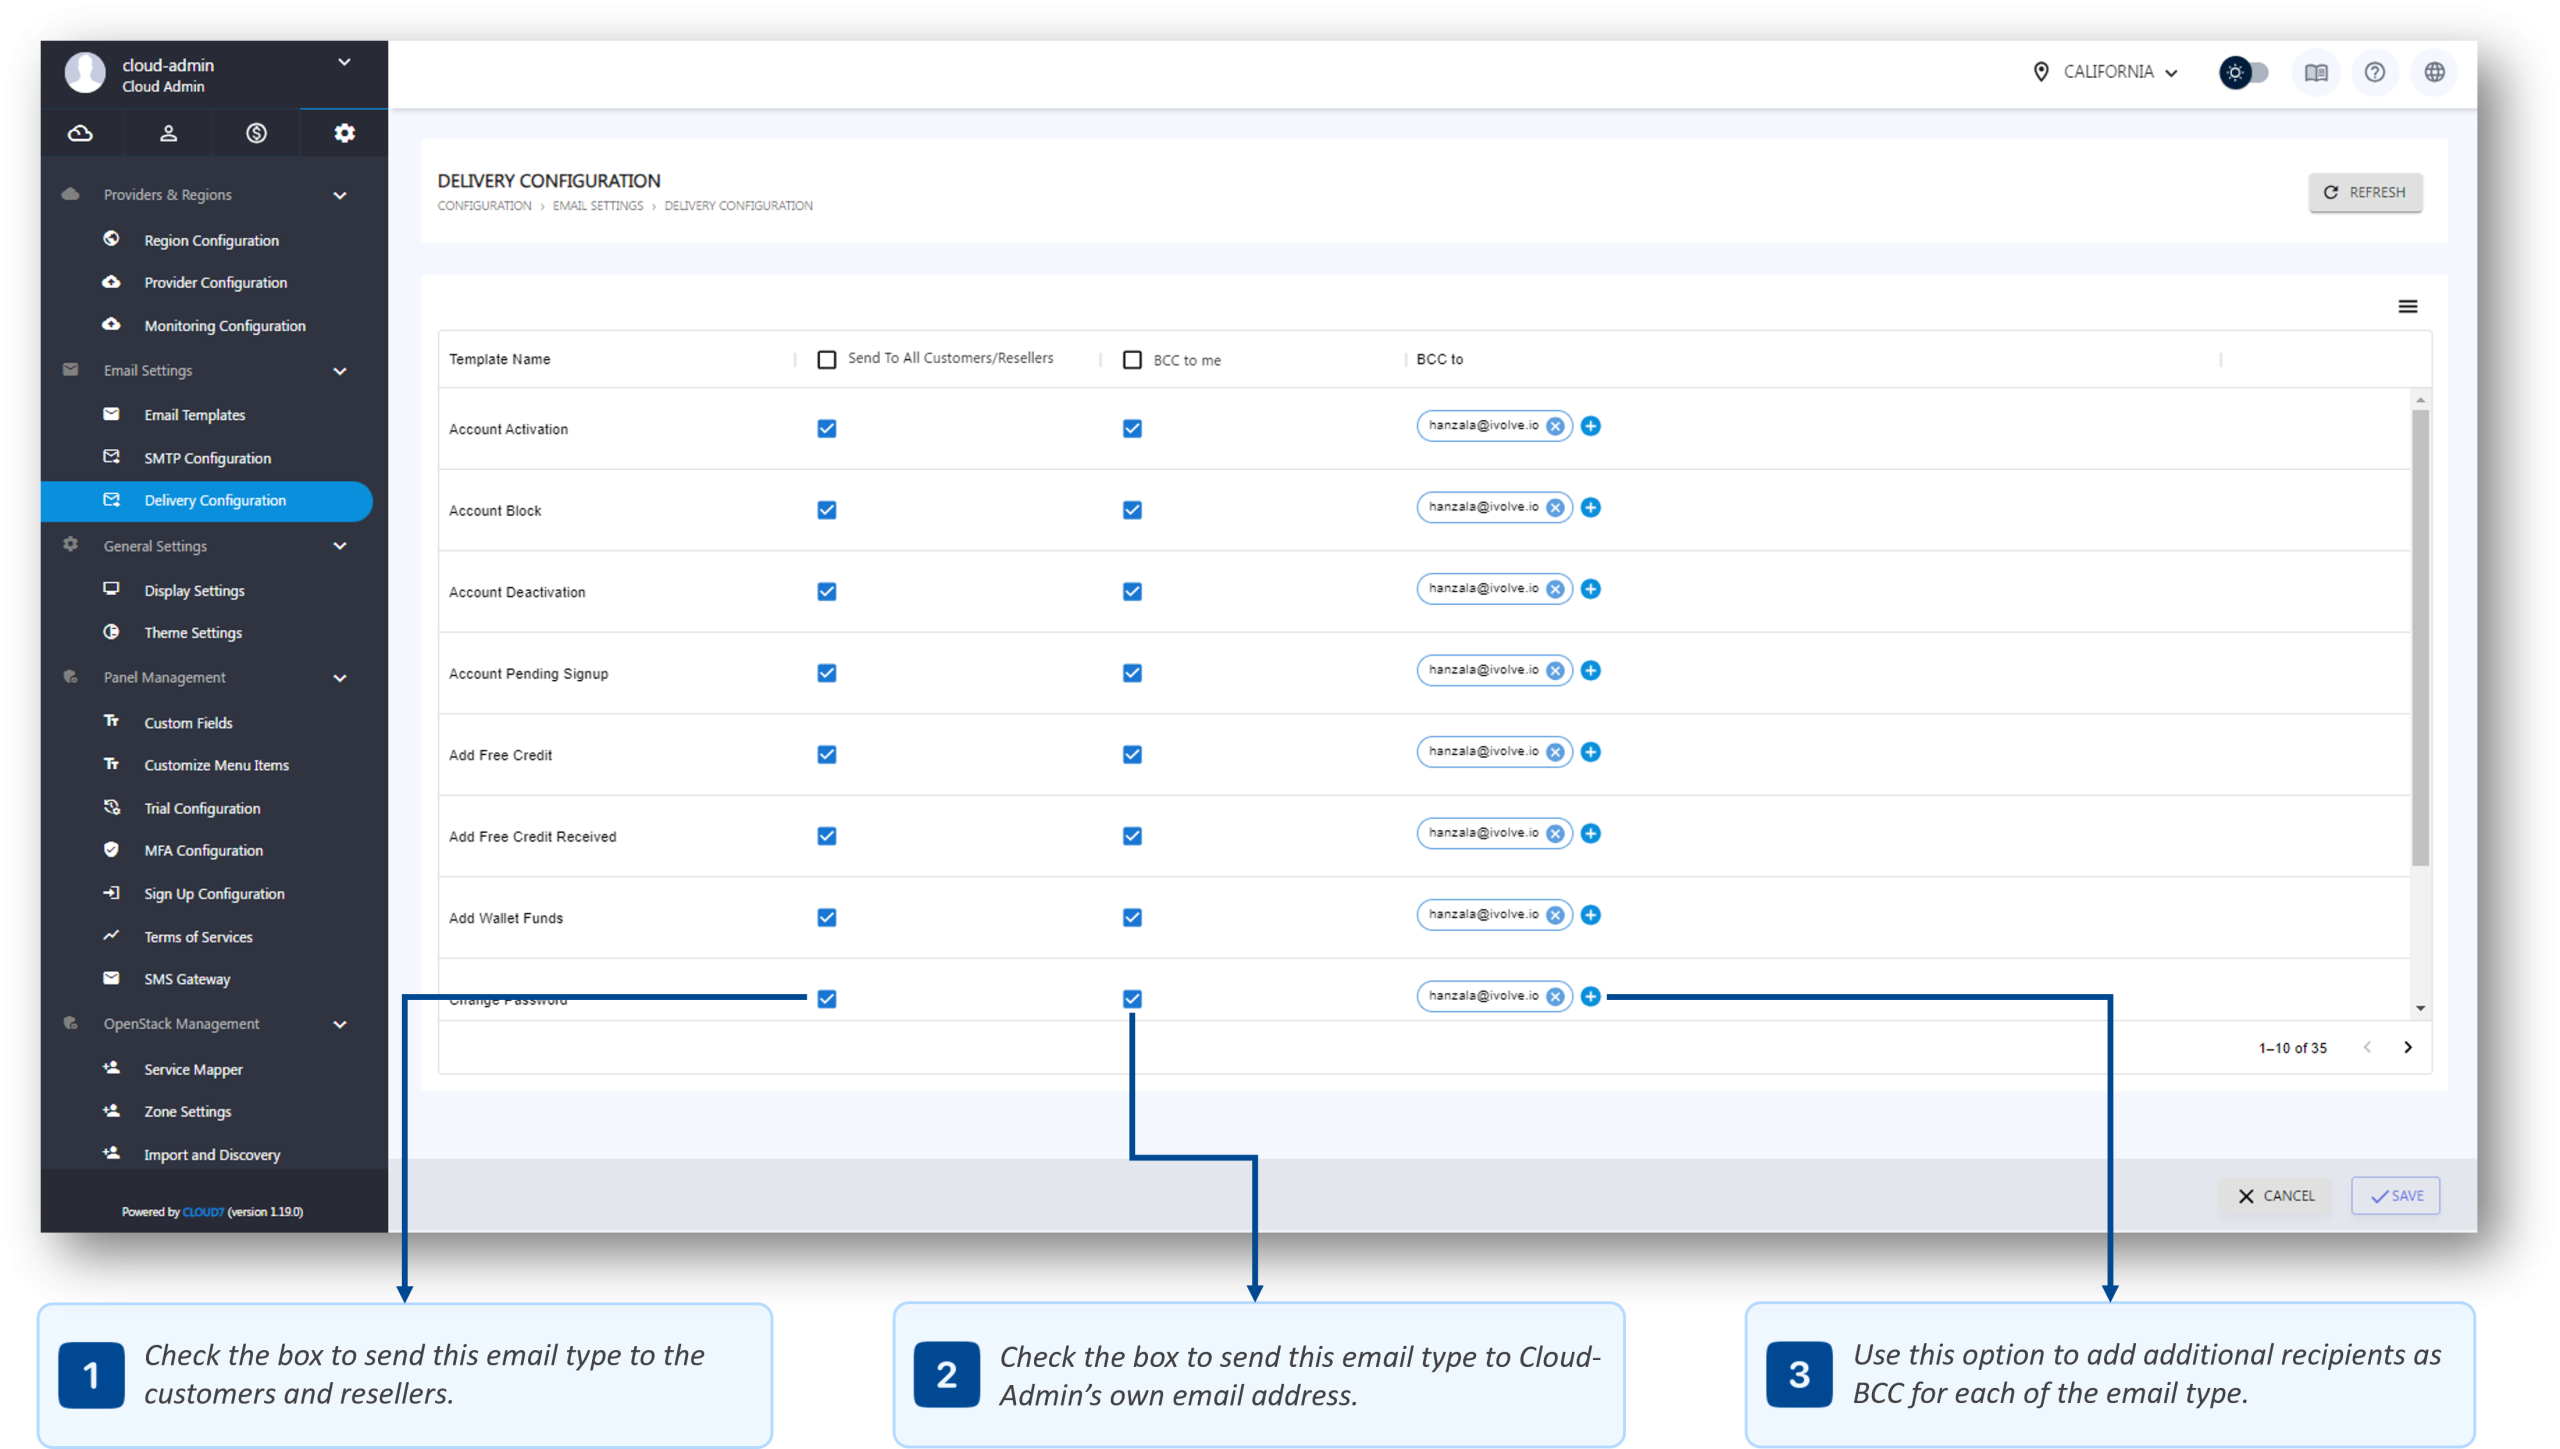2560x1449 pixels.
Task: Collapse the General Settings section
Action: pos(340,546)
